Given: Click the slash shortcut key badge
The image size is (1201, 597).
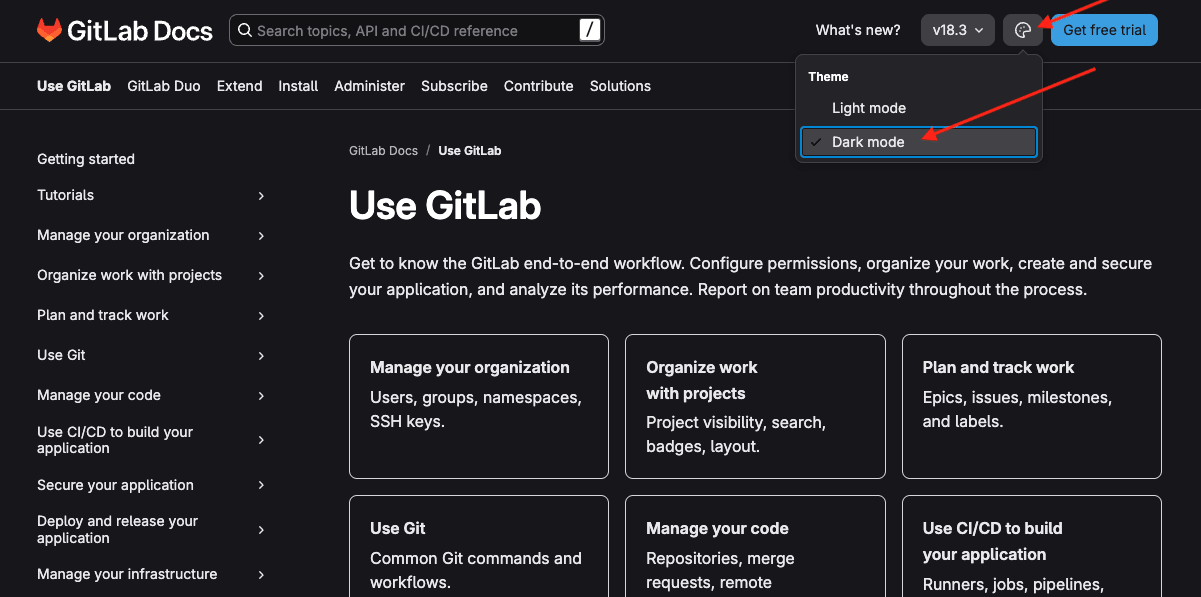Looking at the screenshot, I should pyautogui.click(x=589, y=30).
